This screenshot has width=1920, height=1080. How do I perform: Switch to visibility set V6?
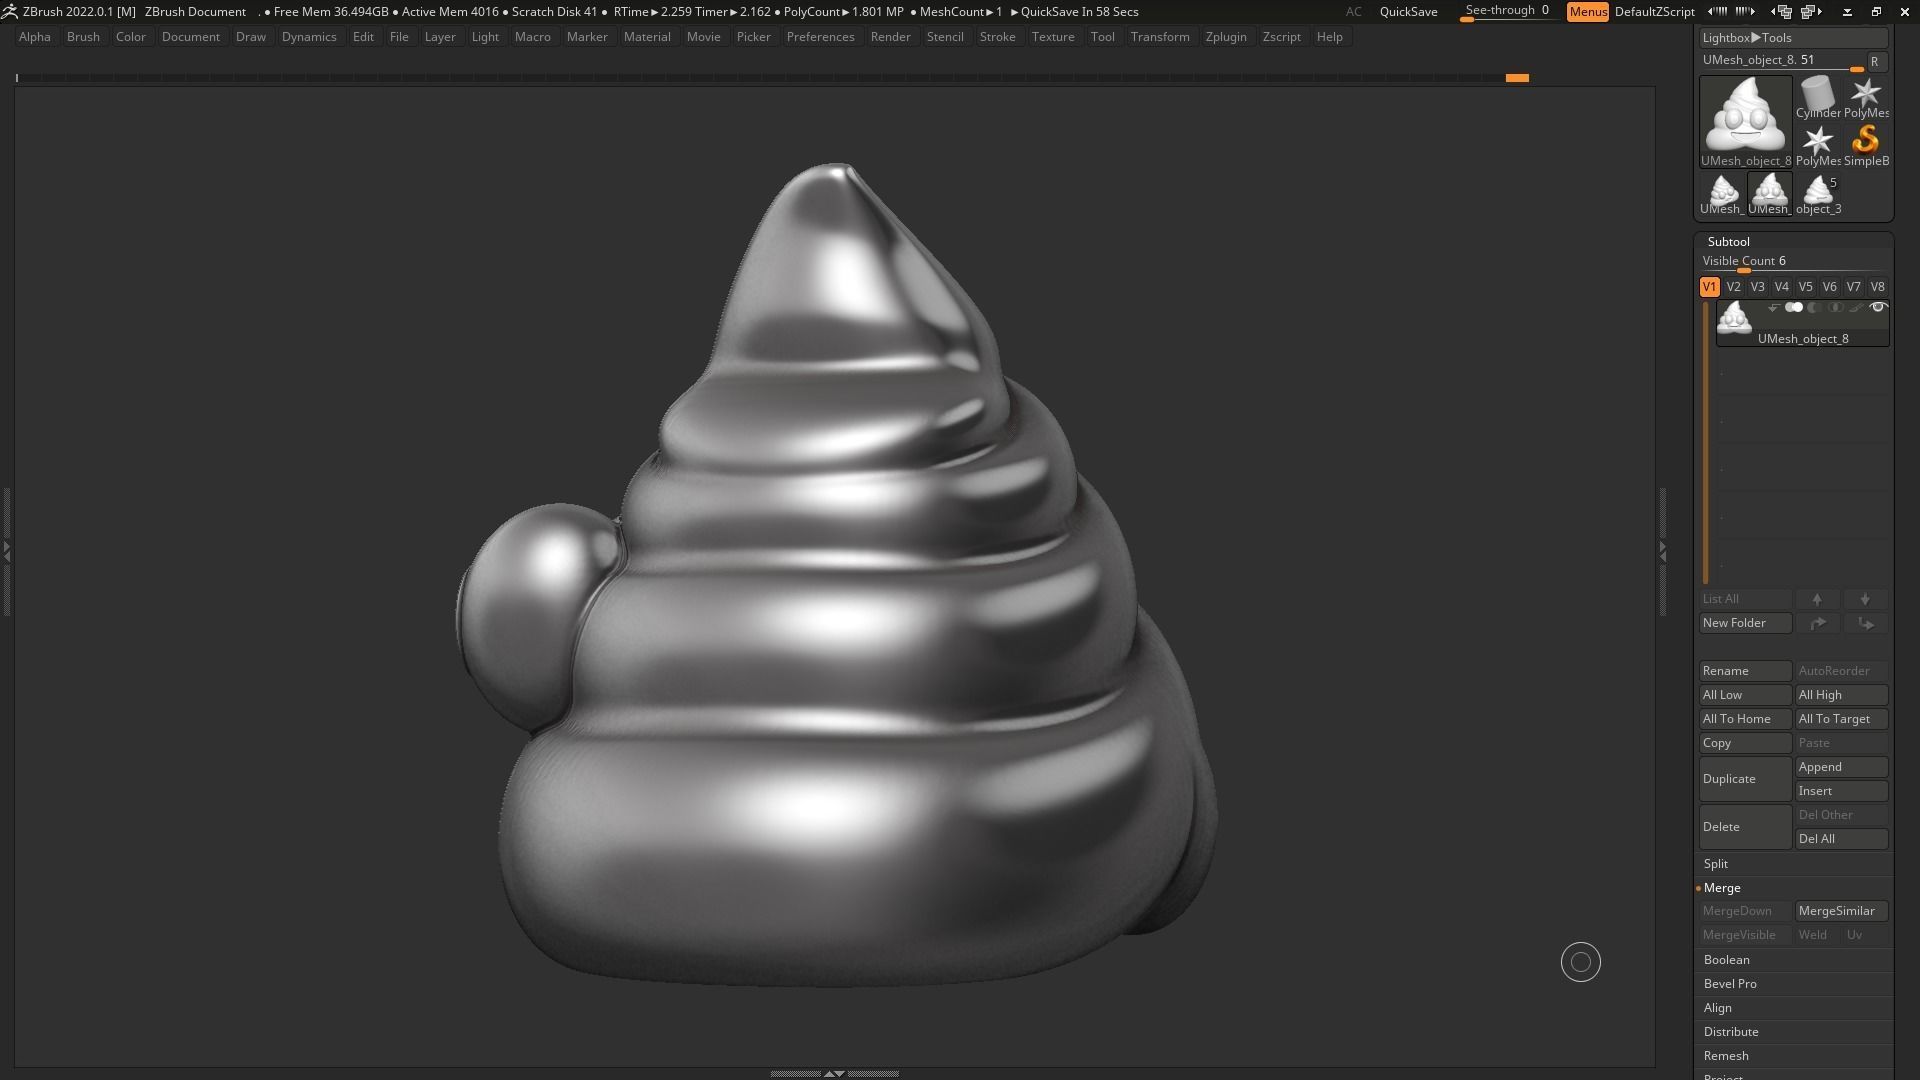[1829, 287]
